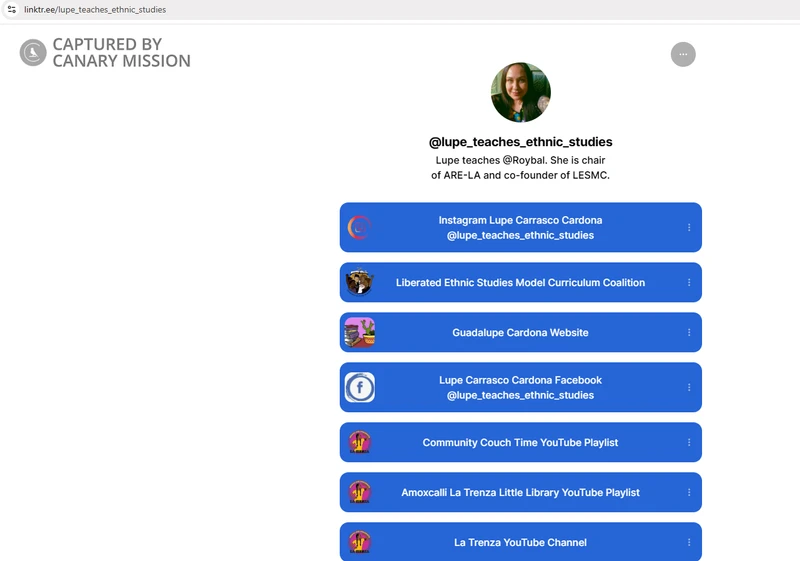Open three-dot menu on Facebook link
Viewport: 800px width, 561px height.
tap(689, 388)
